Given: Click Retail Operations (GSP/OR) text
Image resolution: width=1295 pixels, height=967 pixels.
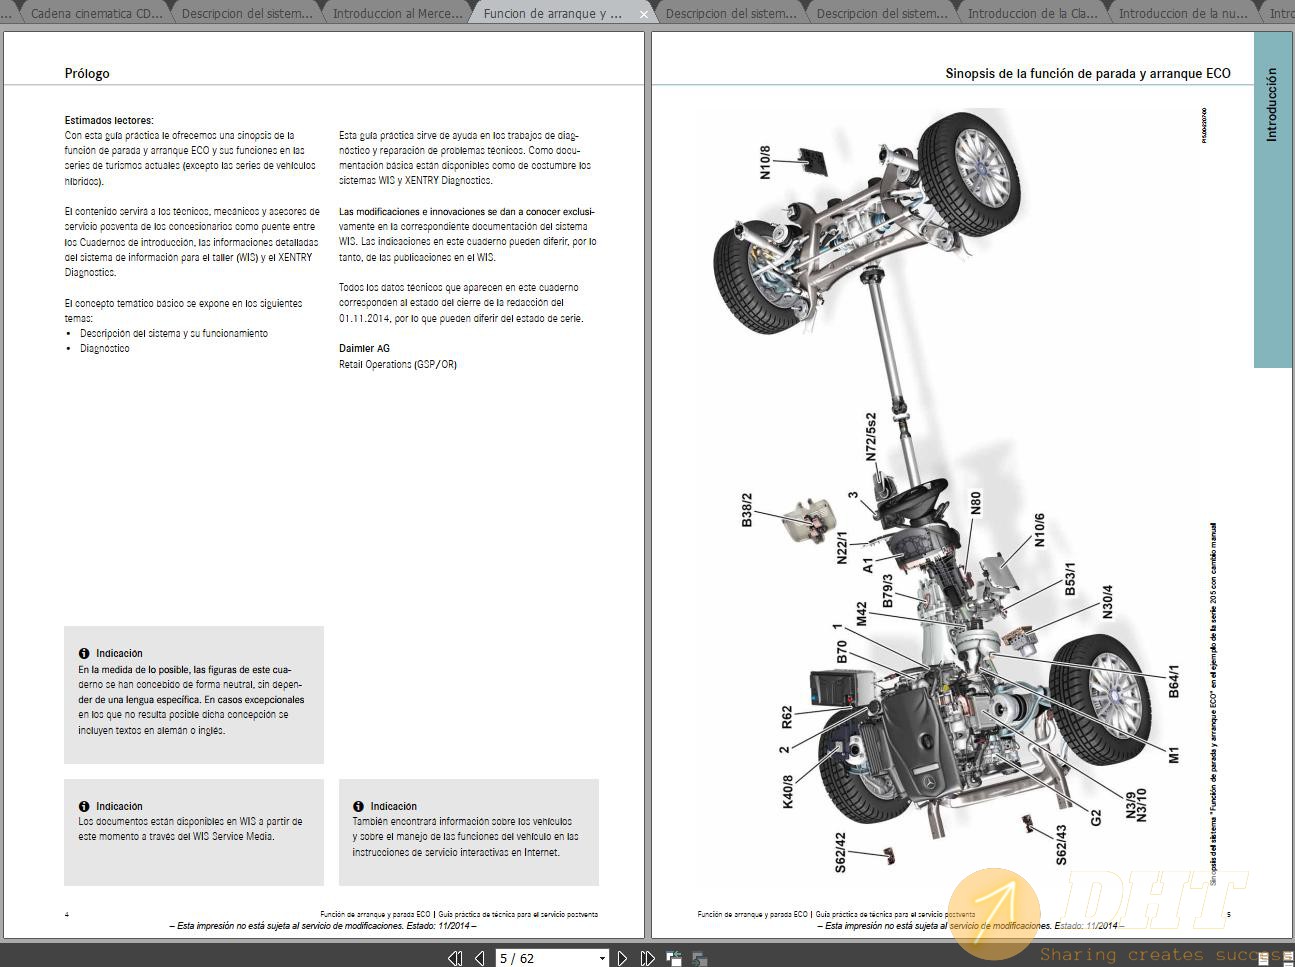Looking at the screenshot, I should tap(398, 364).
